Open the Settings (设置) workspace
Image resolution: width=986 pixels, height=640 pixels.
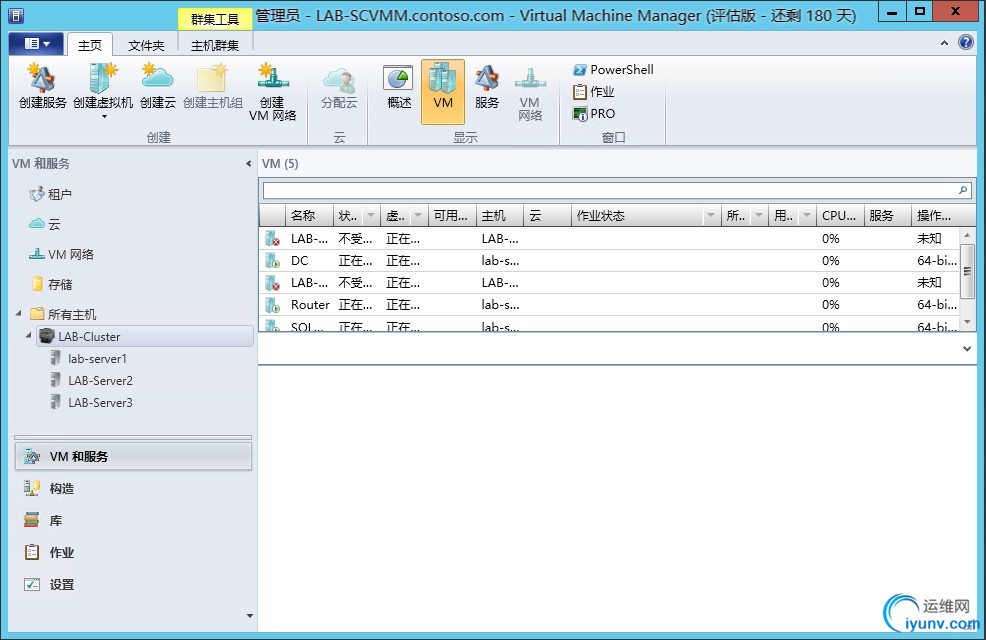pos(49,585)
